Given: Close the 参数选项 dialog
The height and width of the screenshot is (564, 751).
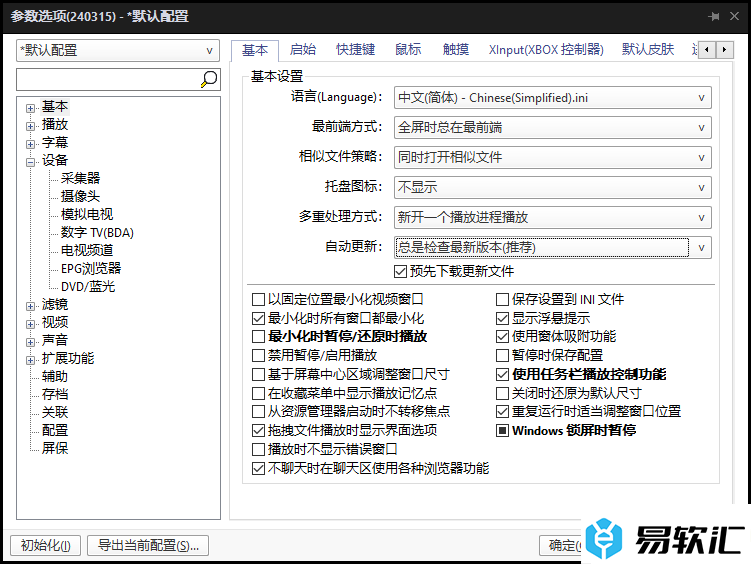Looking at the screenshot, I should click(734, 16).
